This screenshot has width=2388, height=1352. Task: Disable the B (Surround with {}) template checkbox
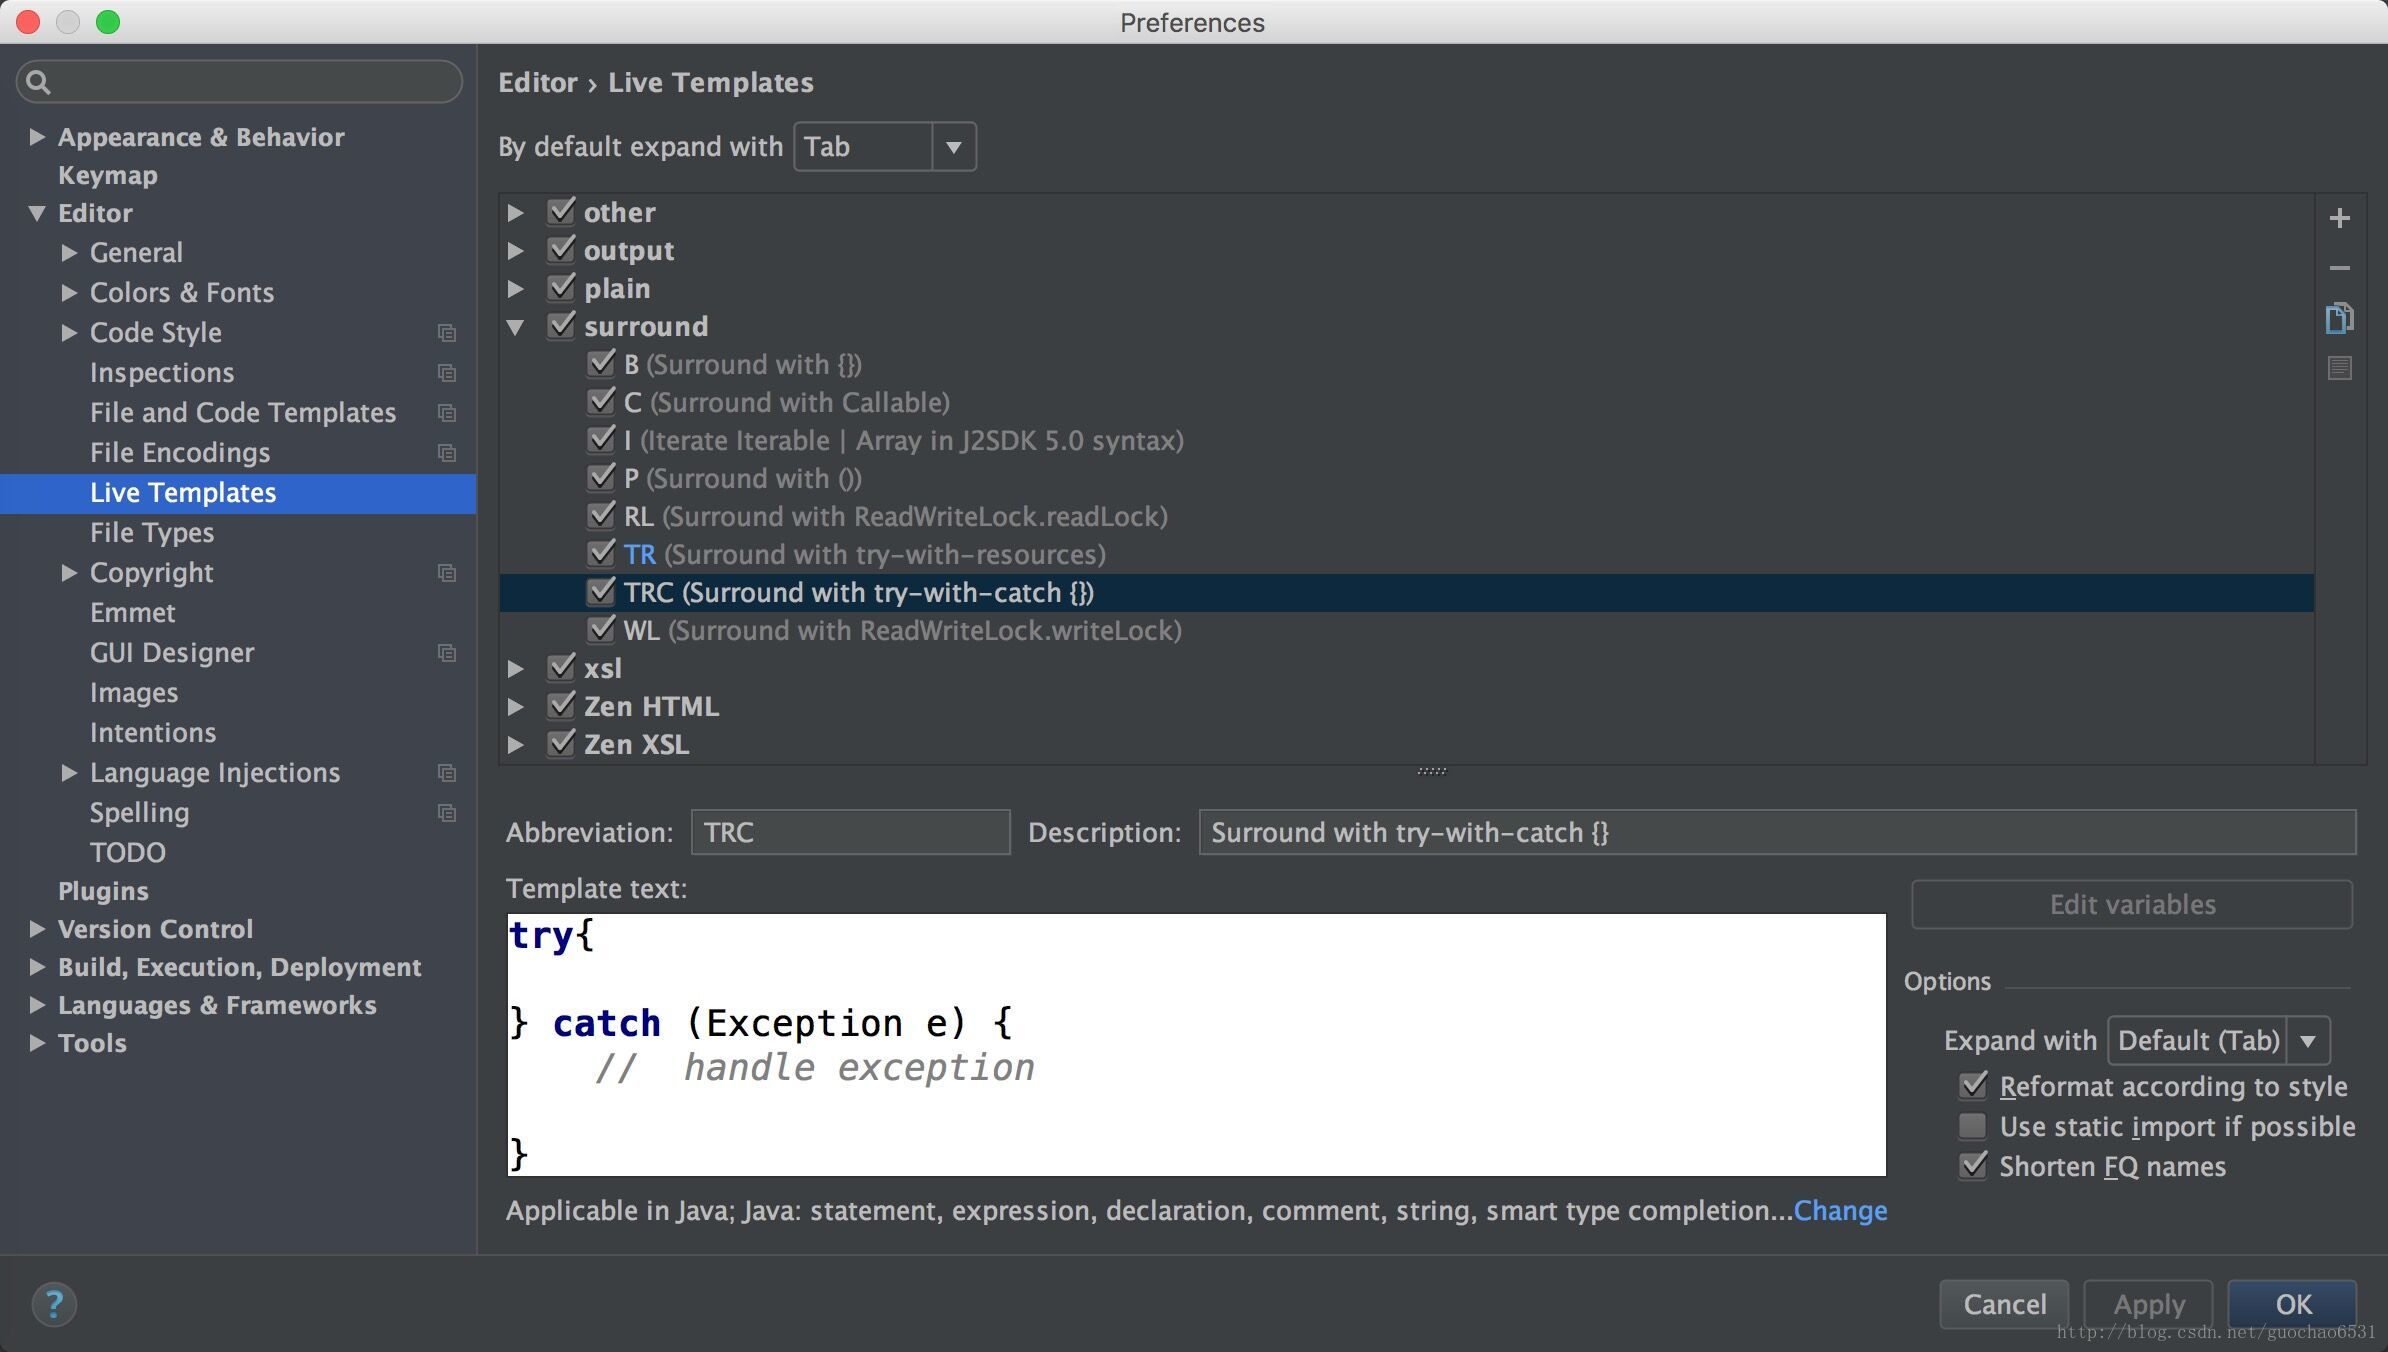tap(601, 363)
